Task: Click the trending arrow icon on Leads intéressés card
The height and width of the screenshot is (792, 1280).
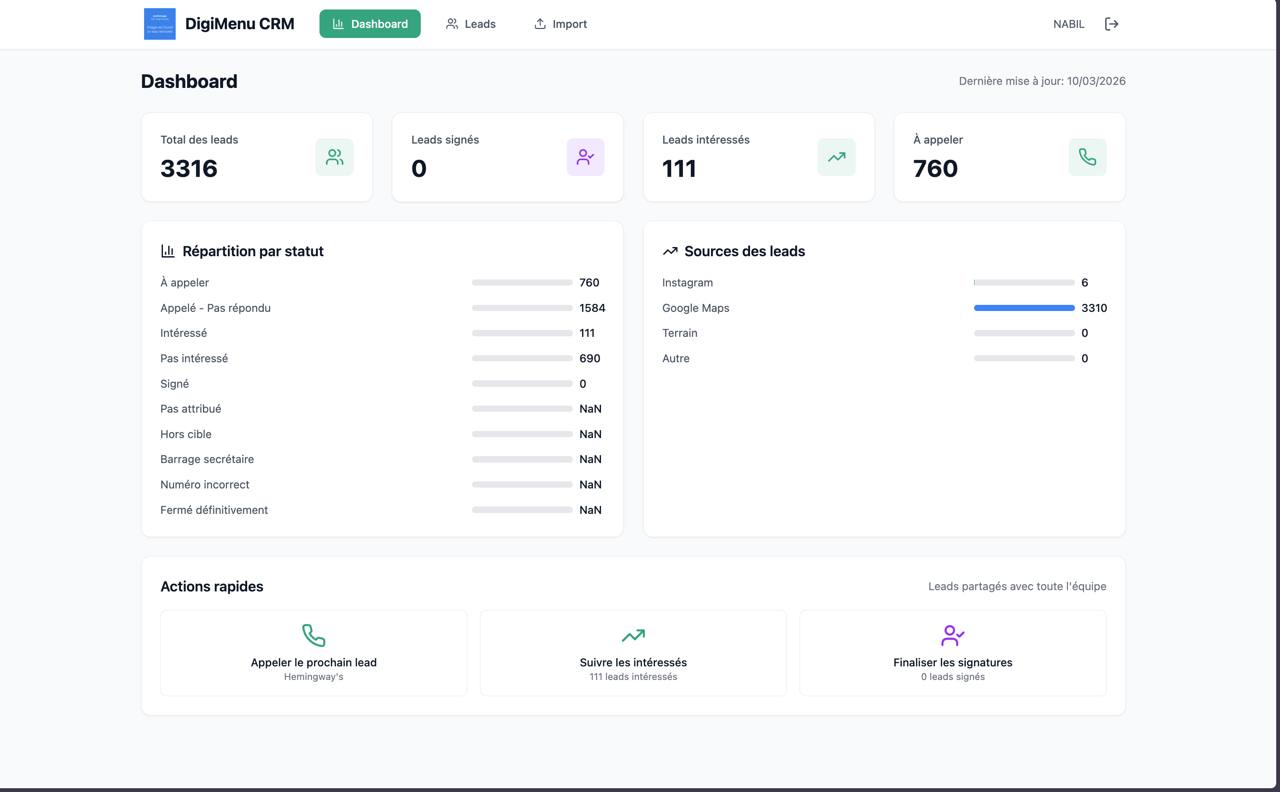Action: (836, 157)
